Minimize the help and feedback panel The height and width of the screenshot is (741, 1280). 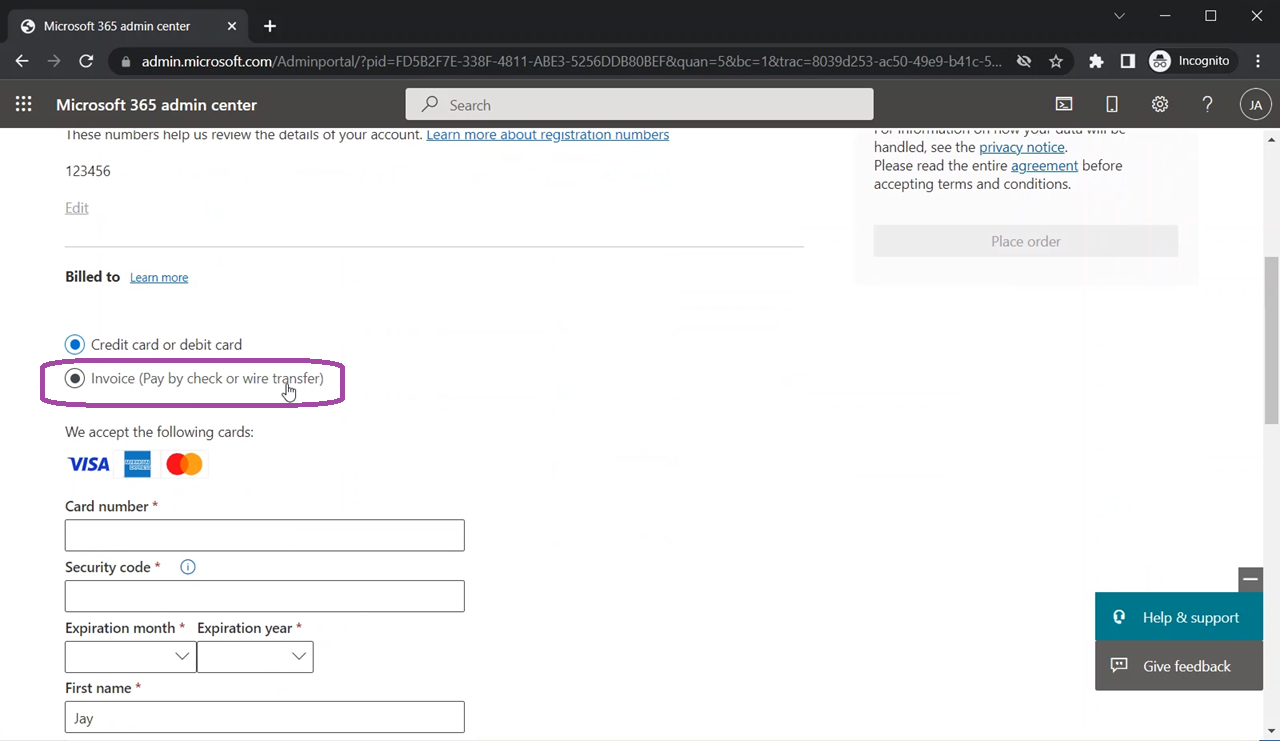pos(1250,579)
